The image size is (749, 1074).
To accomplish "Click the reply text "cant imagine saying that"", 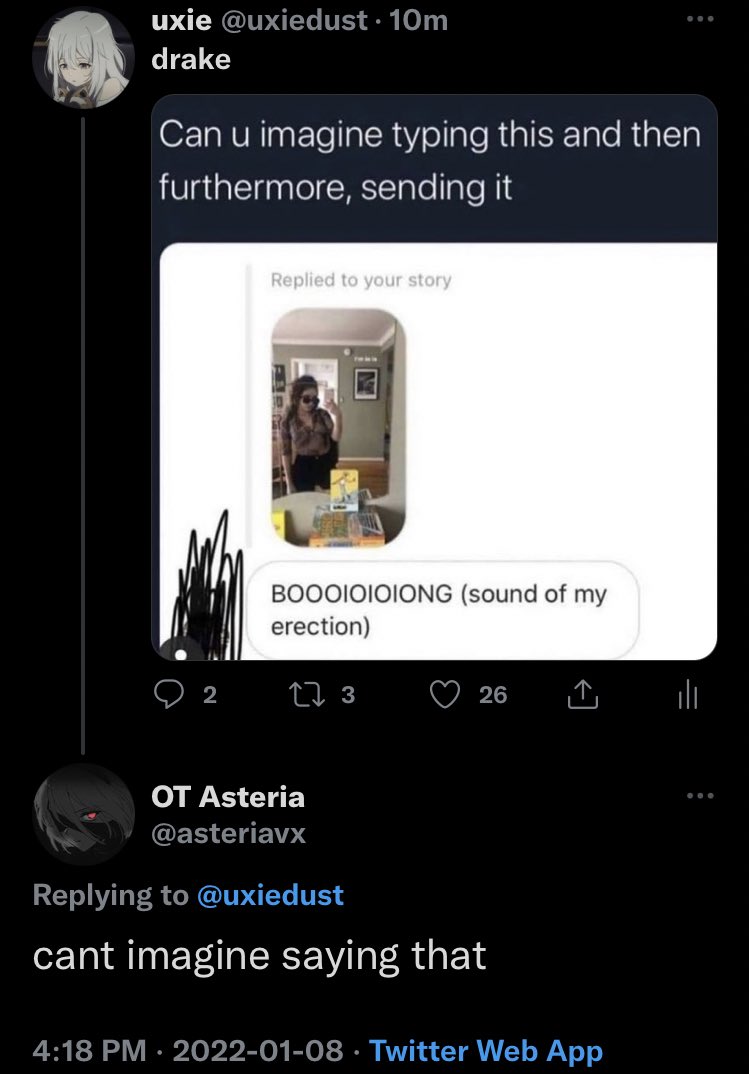I will click(x=259, y=956).
